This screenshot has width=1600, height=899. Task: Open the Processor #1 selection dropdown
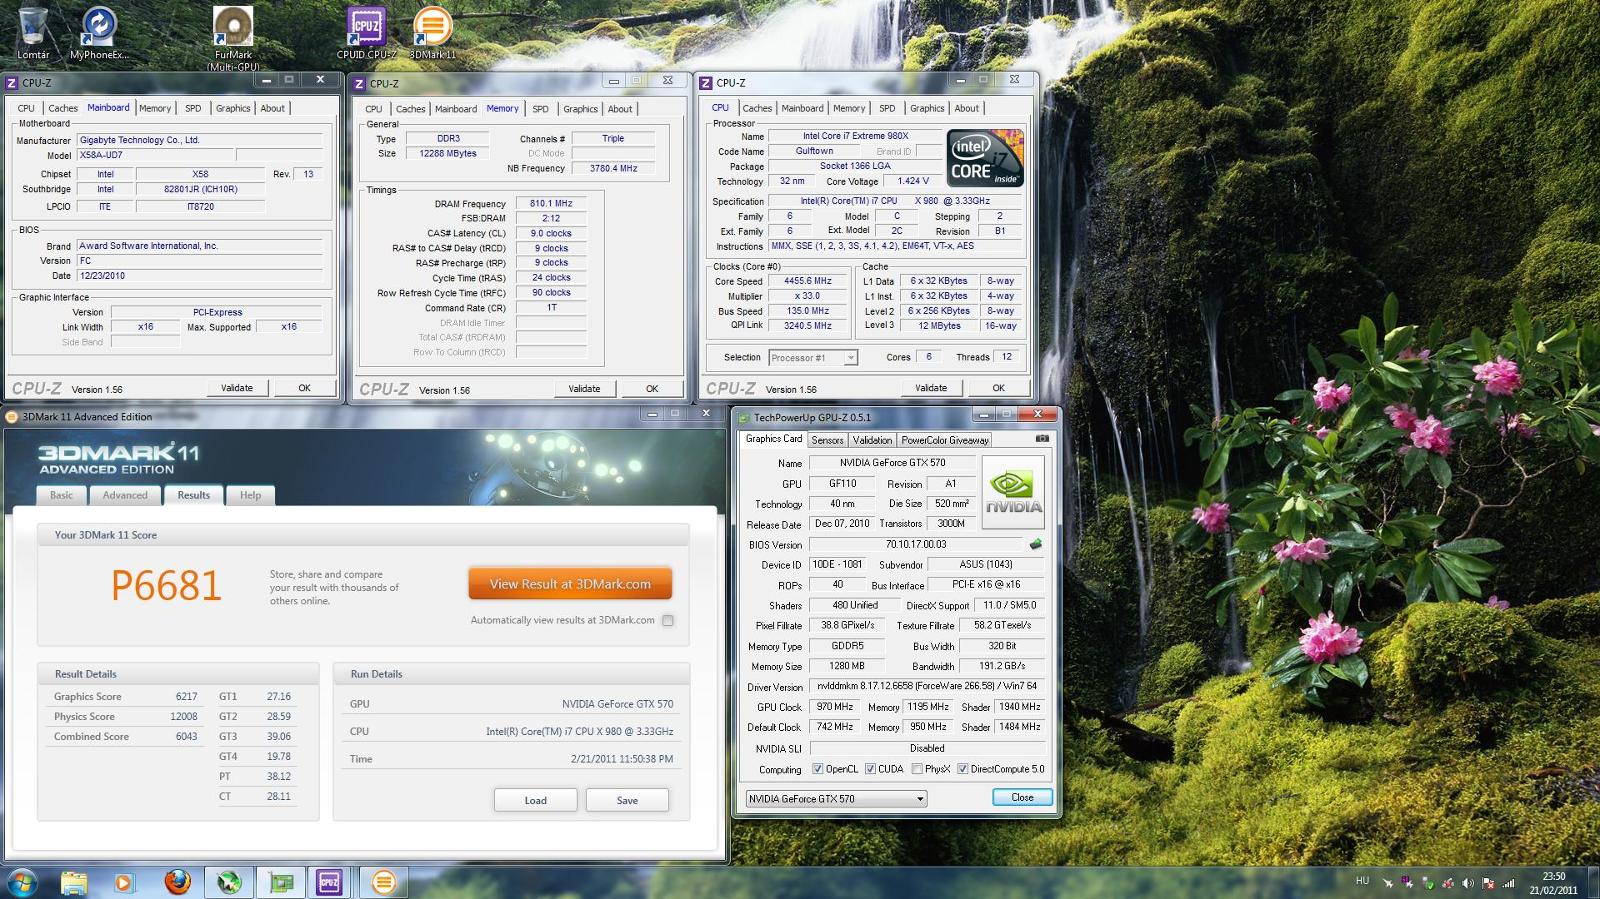[x=813, y=357]
